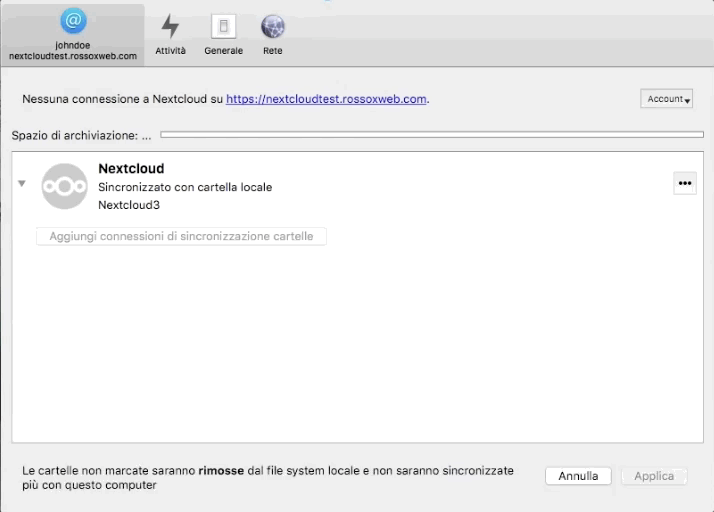Viewport: 714px width, 512px height.
Task: Open the three-dots folder options menu
Action: [x=685, y=183]
